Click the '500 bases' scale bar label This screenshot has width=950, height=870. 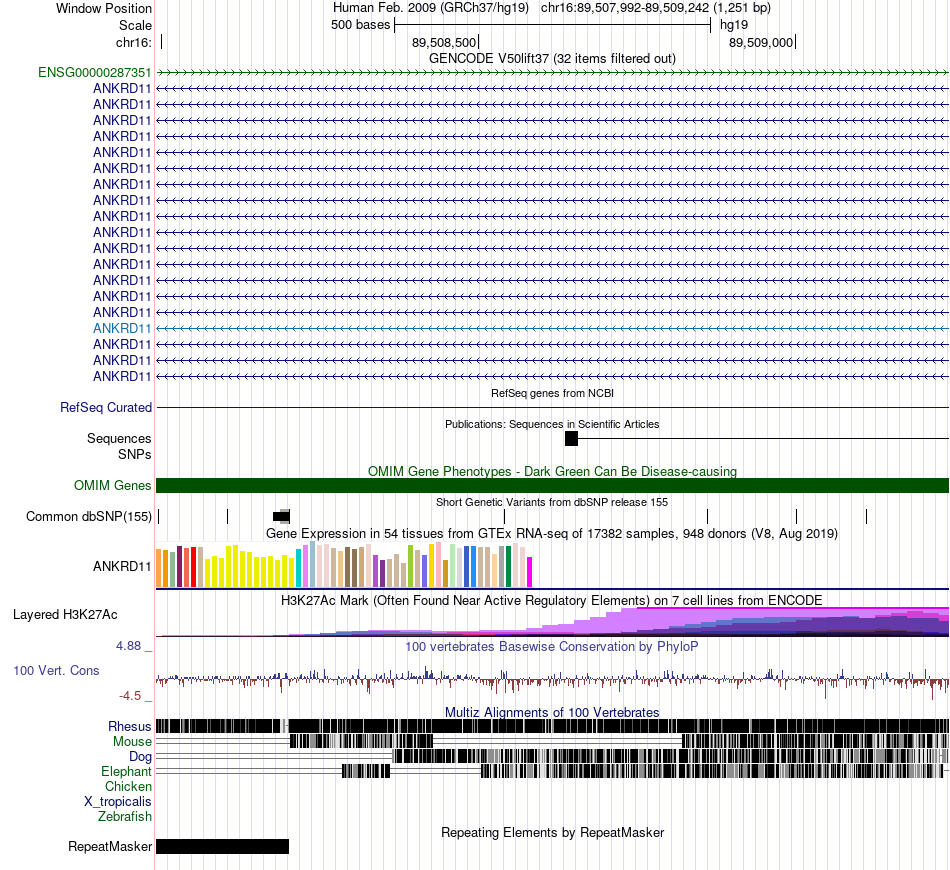point(360,25)
